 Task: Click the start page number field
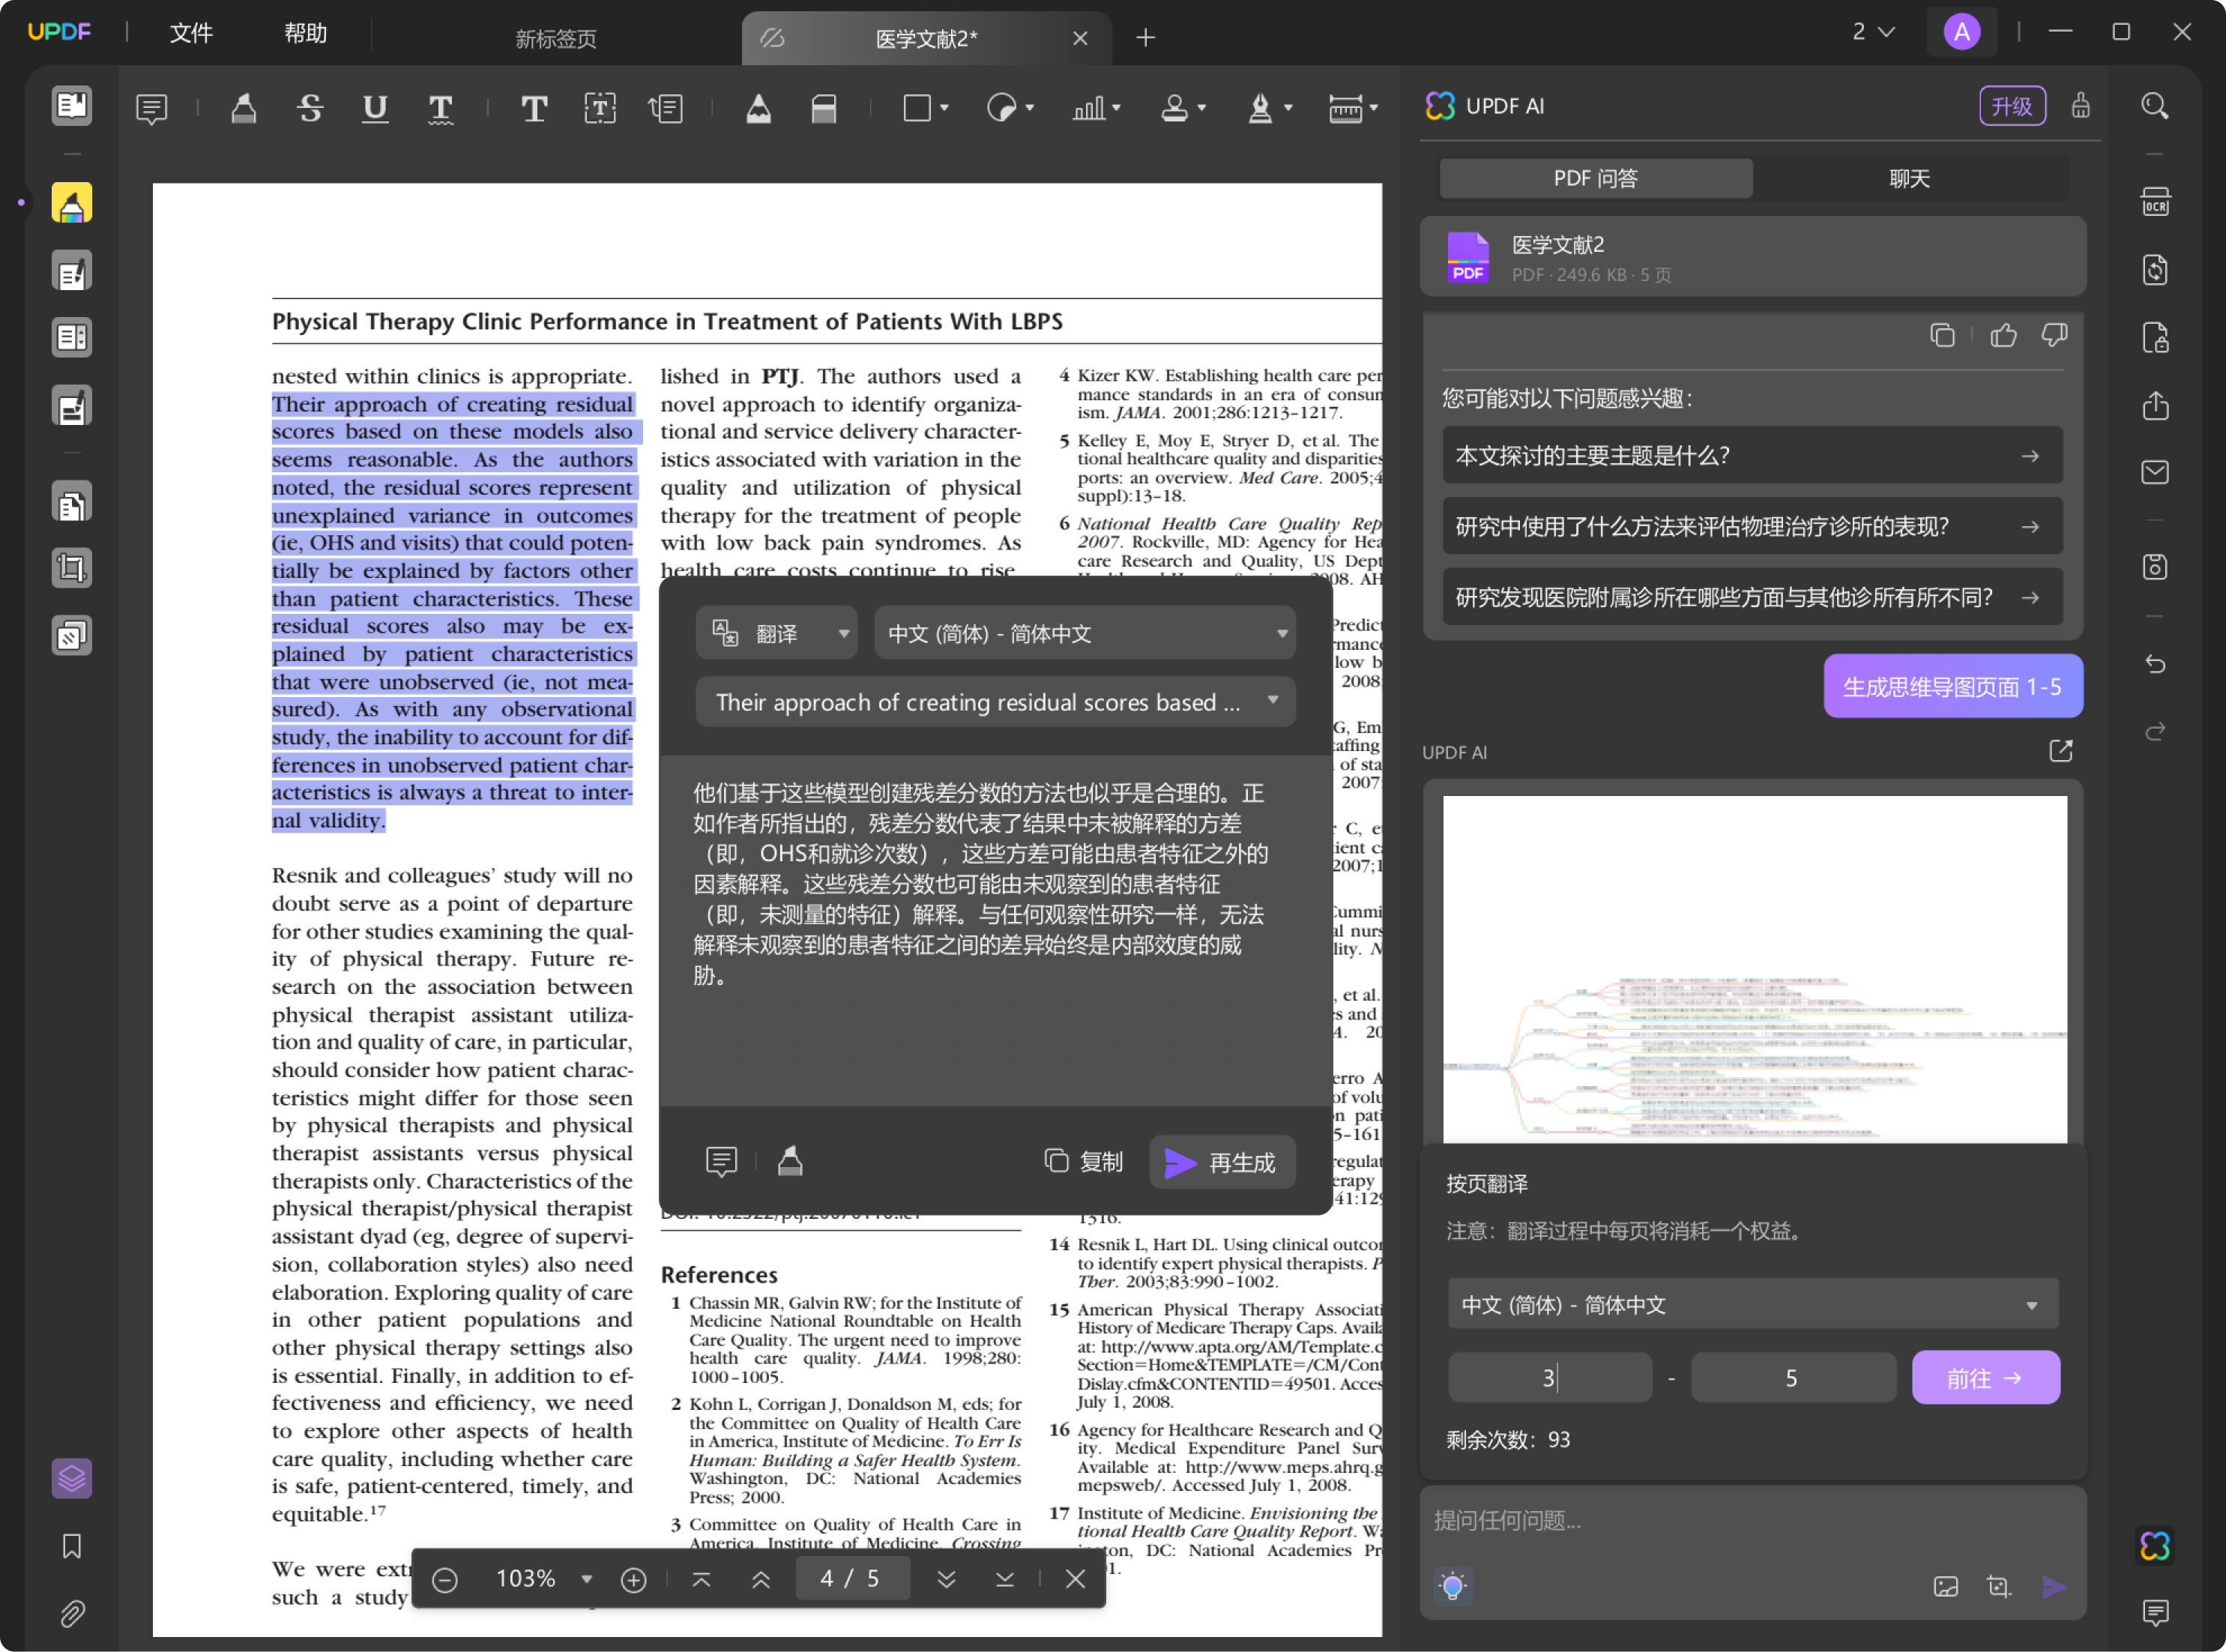[1550, 1378]
